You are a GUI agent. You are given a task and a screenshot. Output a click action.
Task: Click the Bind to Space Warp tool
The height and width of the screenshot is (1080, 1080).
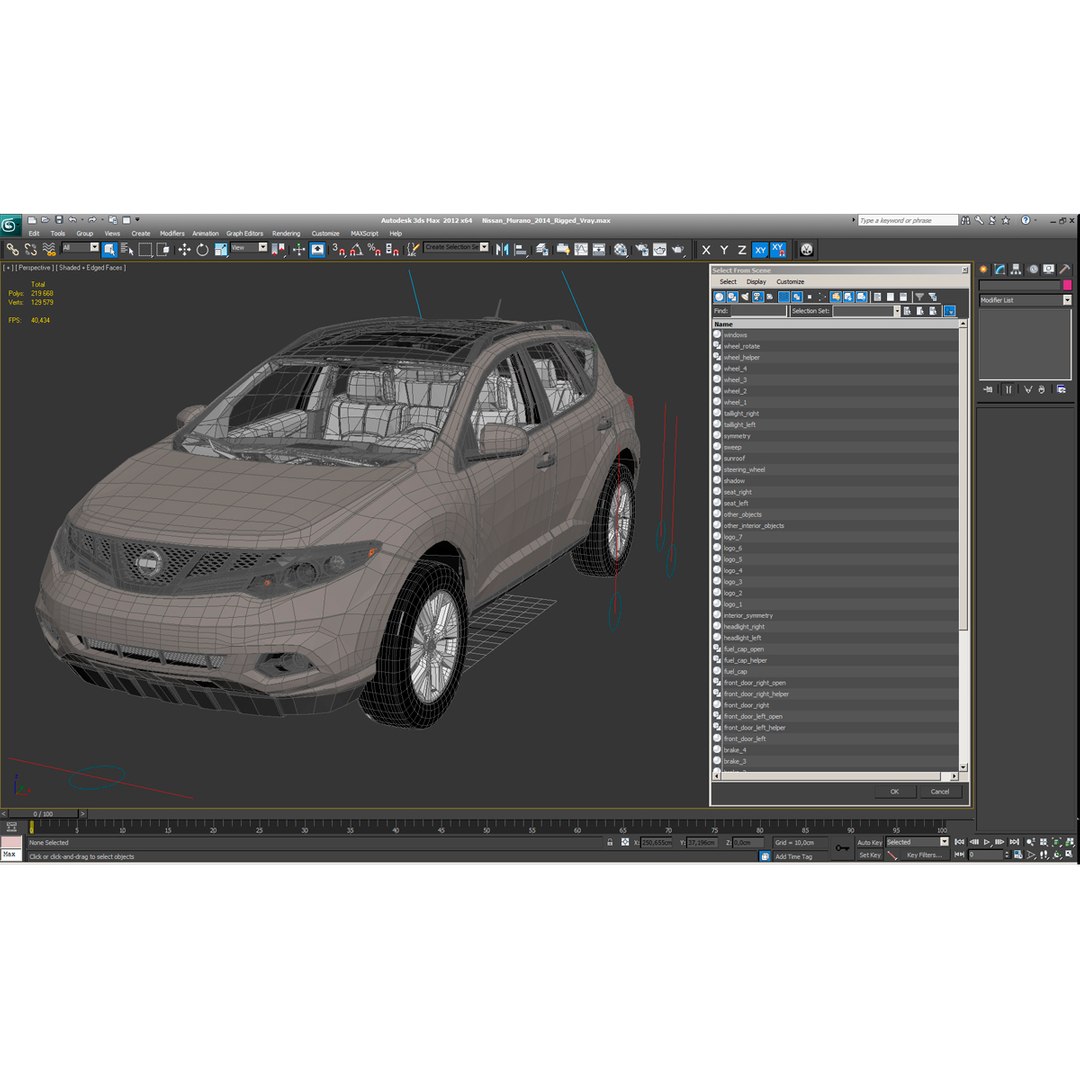49,250
